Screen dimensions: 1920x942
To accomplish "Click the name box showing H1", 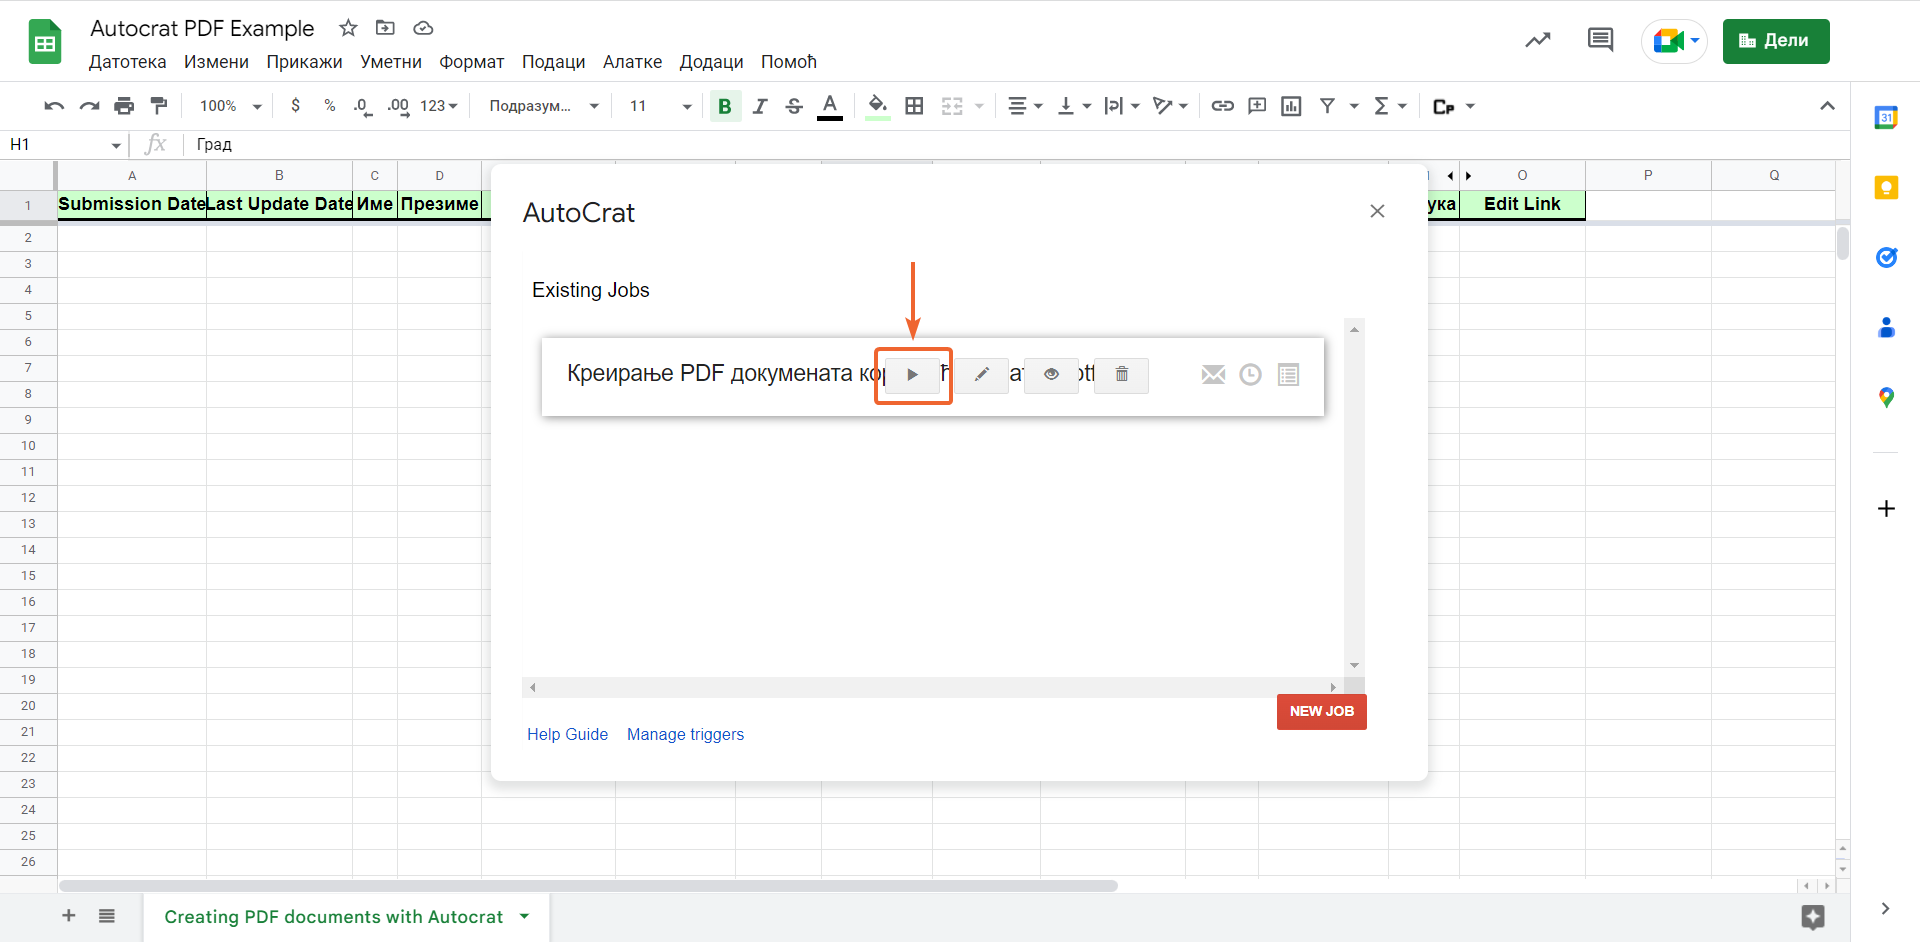I will [x=65, y=145].
